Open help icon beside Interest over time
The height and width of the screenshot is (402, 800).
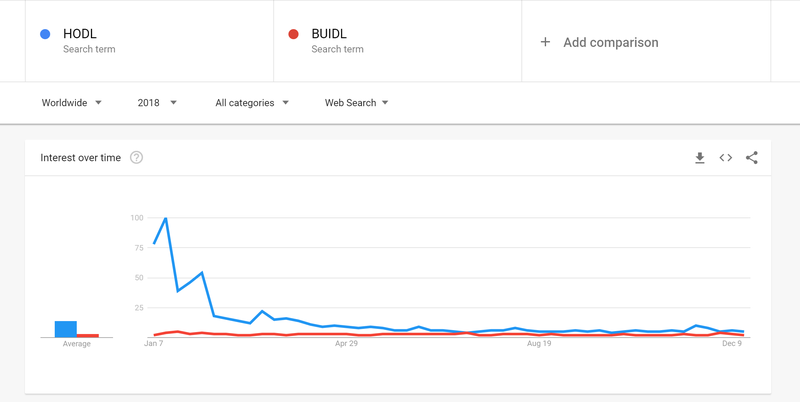136,158
